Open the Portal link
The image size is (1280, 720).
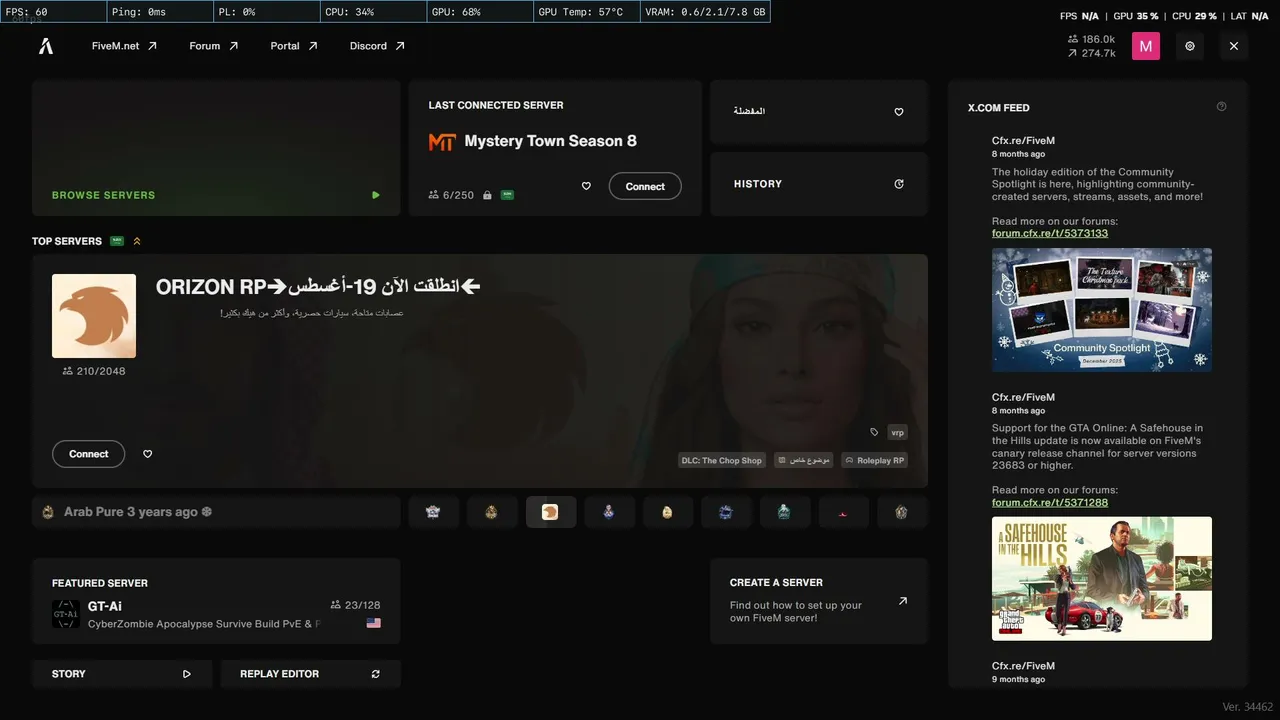pyautogui.click(x=294, y=46)
